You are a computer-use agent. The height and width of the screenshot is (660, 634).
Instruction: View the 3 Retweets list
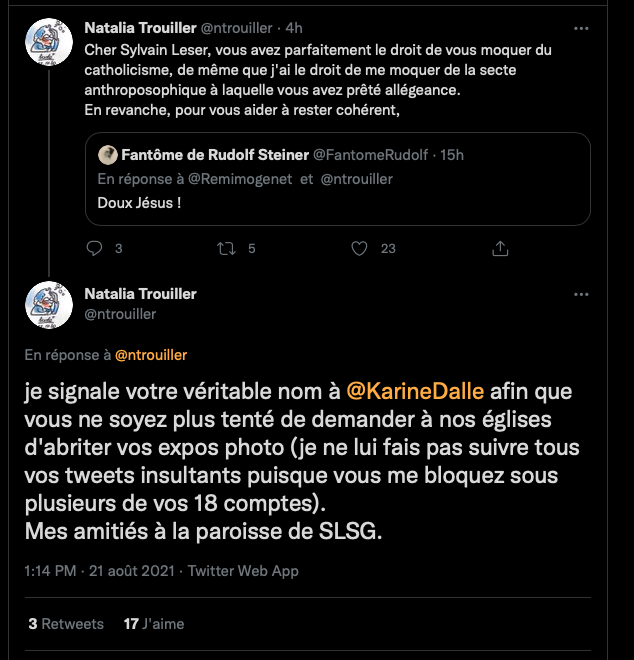(x=66, y=623)
